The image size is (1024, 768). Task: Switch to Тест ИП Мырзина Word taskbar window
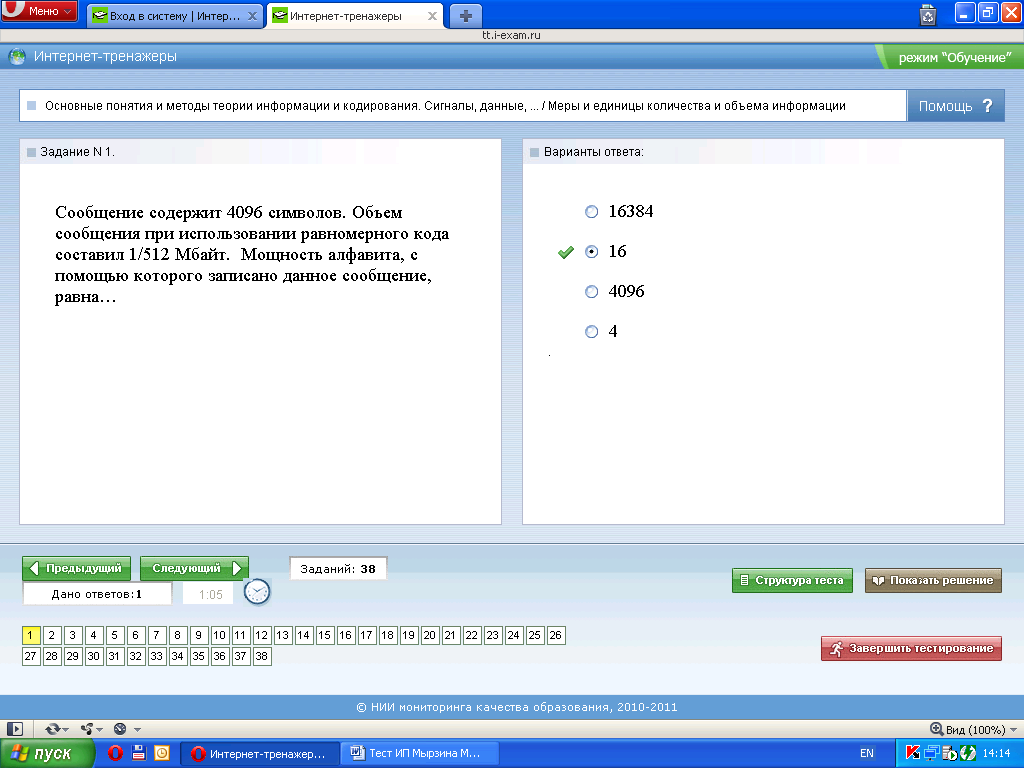coord(420,754)
